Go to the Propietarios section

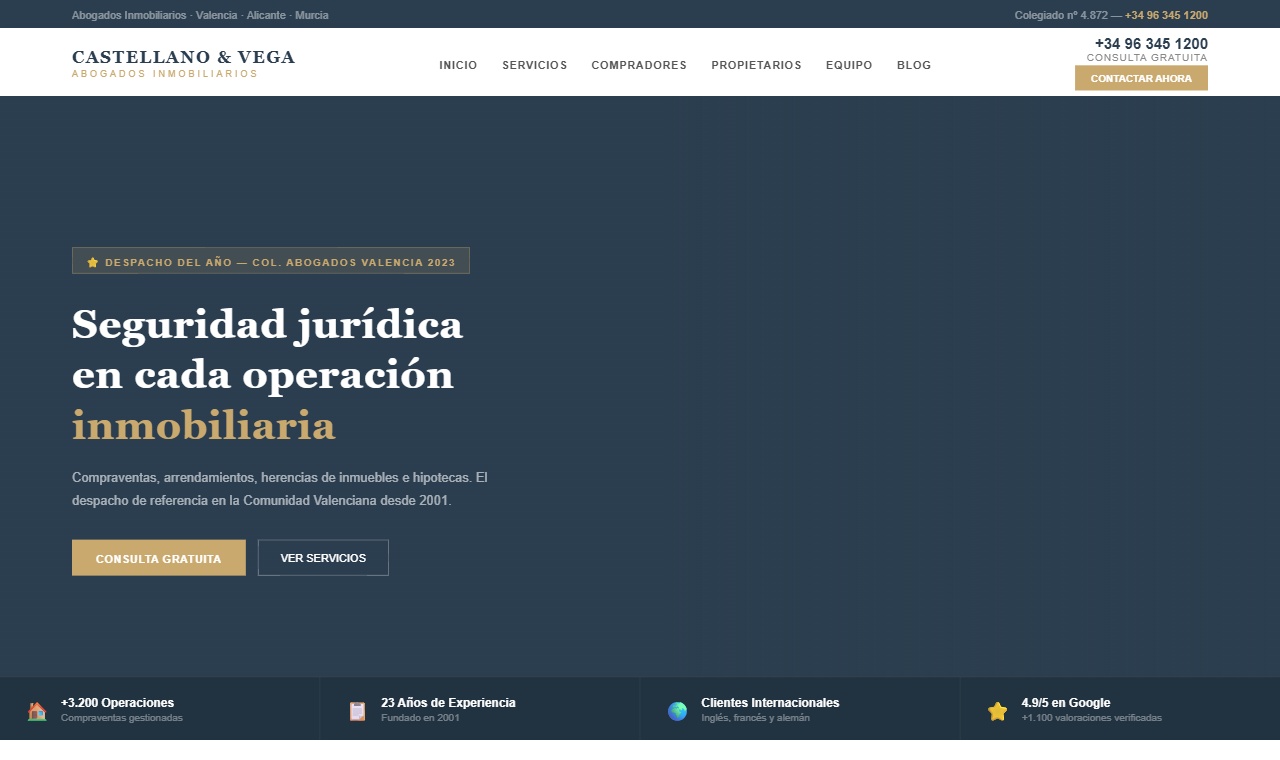(756, 65)
